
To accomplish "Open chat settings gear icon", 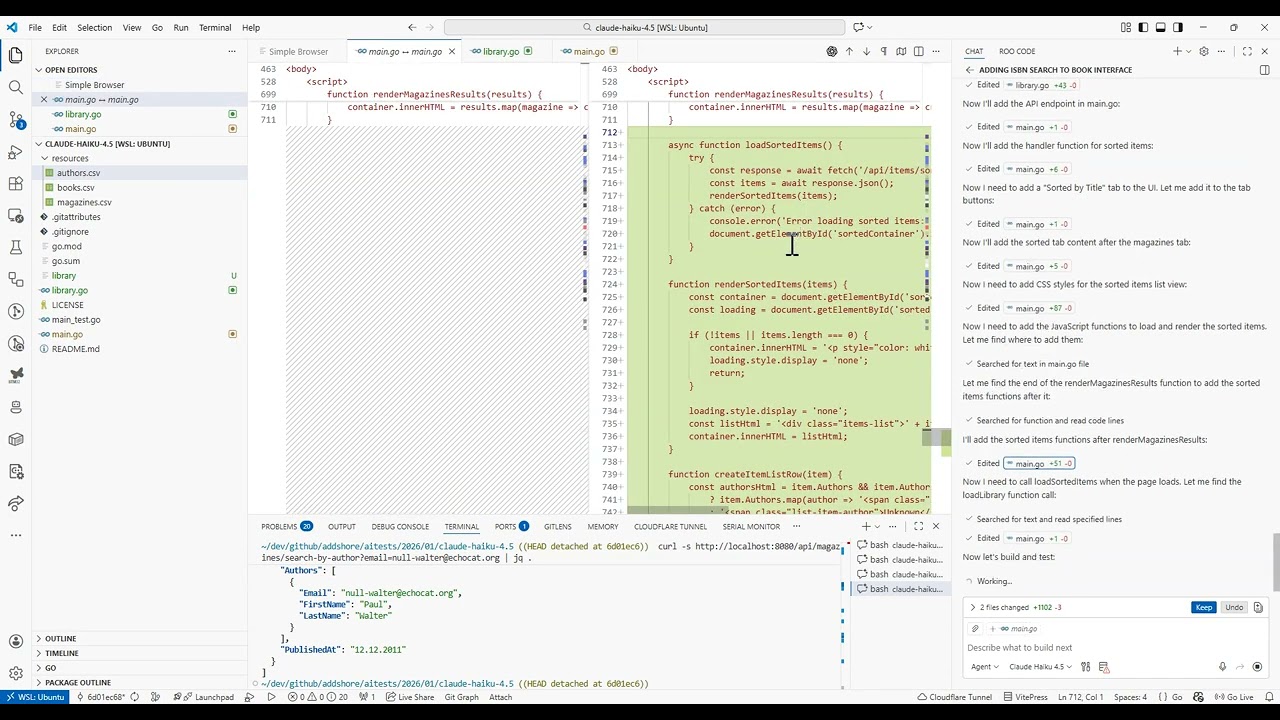I will click(x=1204, y=51).
